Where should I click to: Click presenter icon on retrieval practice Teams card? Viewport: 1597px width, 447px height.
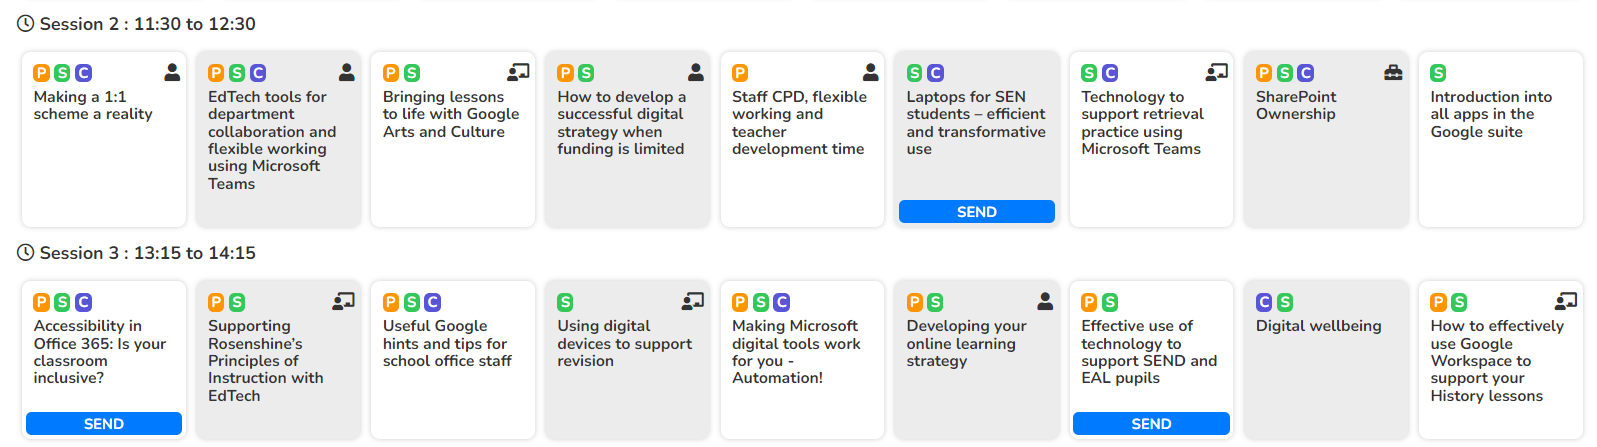[1216, 72]
